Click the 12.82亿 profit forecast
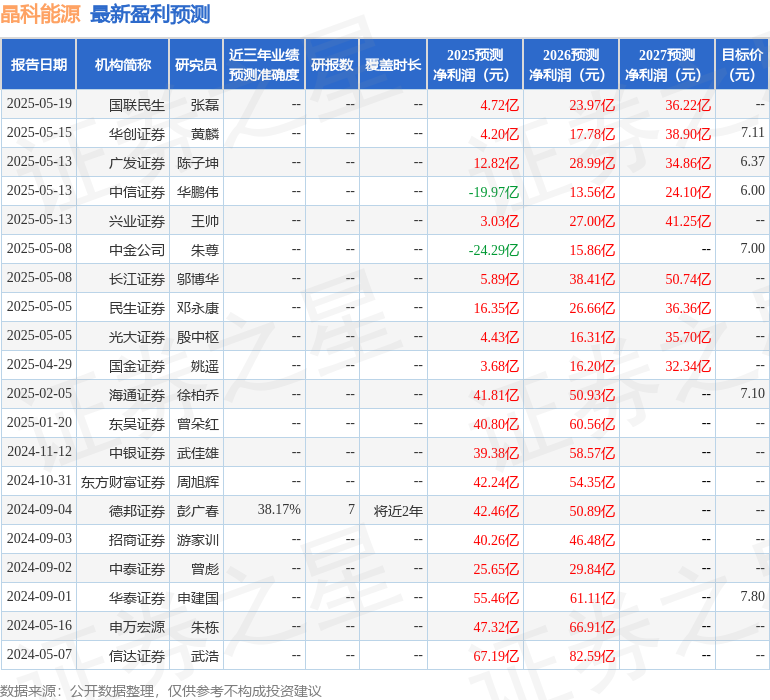This screenshot has width=770, height=700. (496, 163)
